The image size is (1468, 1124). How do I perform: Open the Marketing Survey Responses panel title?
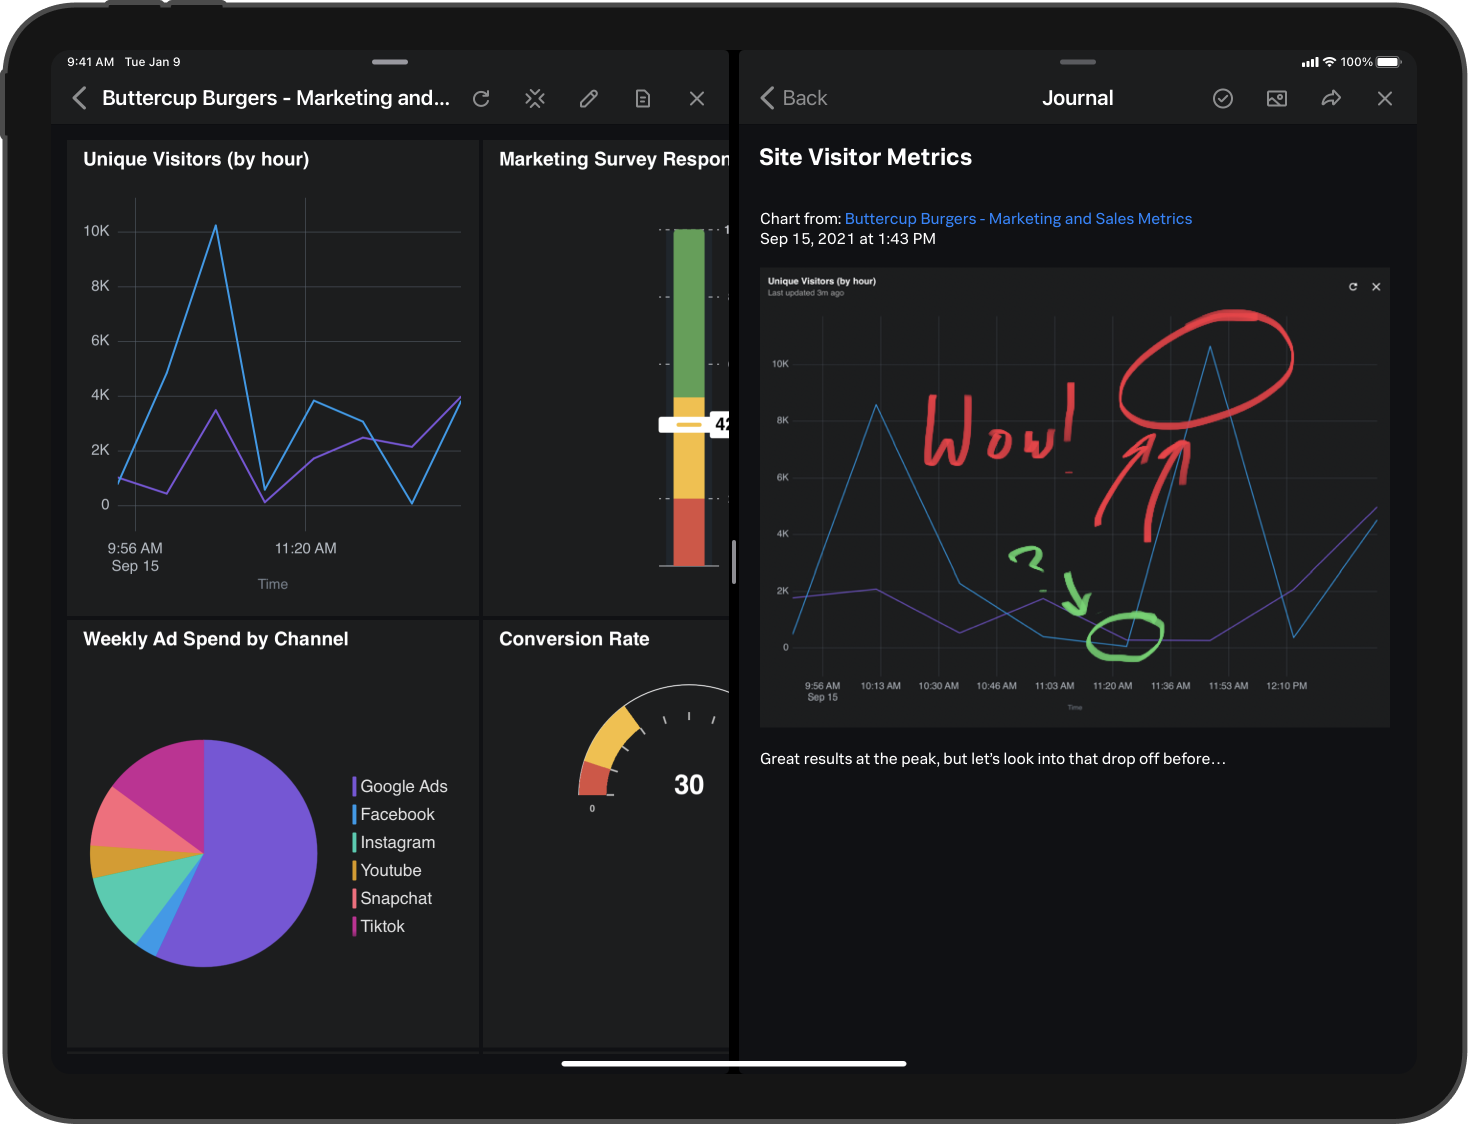pyautogui.click(x=614, y=159)
